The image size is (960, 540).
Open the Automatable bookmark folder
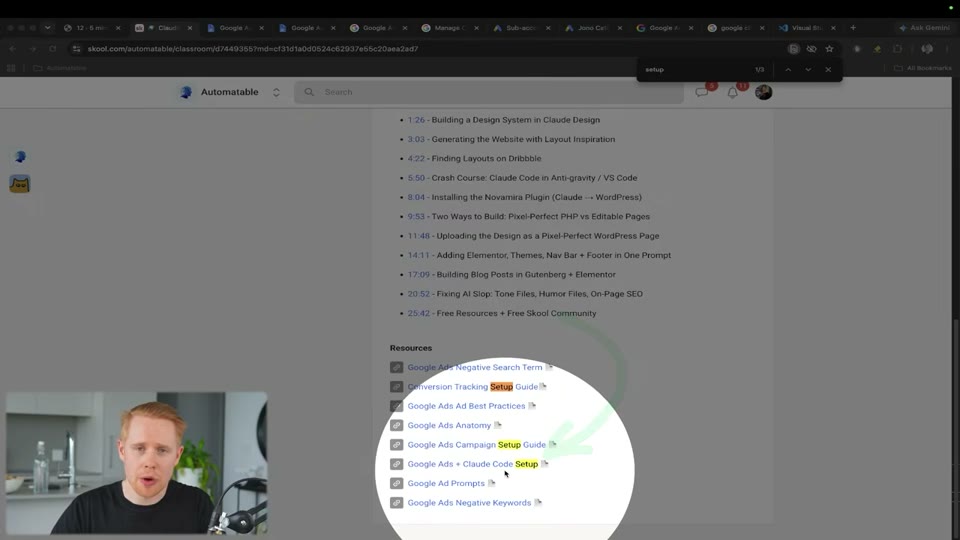60,68
